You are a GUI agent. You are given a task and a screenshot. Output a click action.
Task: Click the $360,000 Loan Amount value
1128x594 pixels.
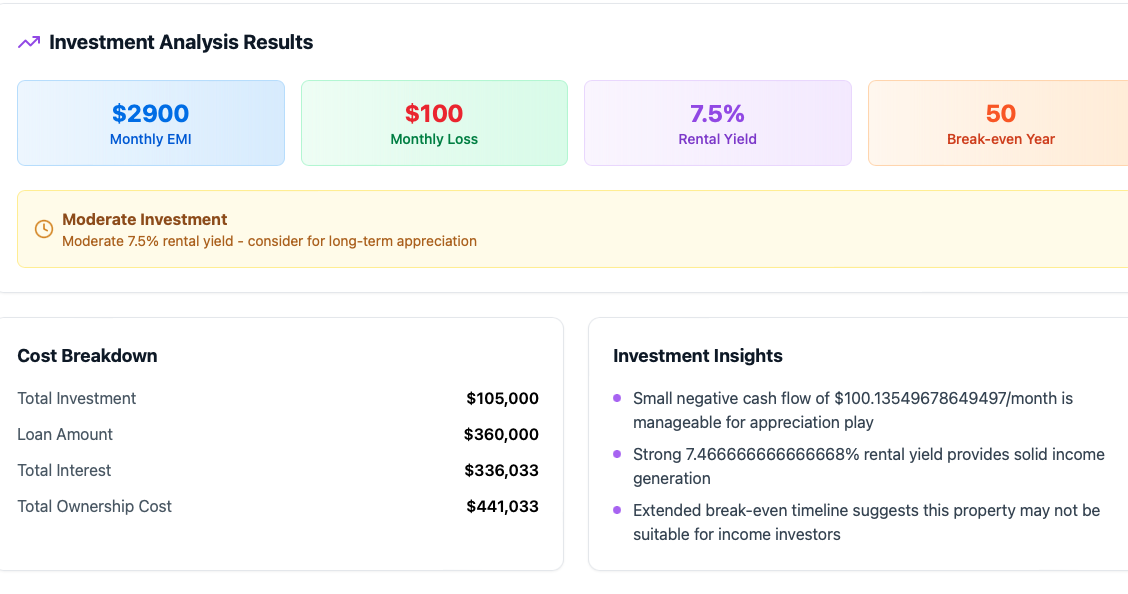tap(501, 434)
